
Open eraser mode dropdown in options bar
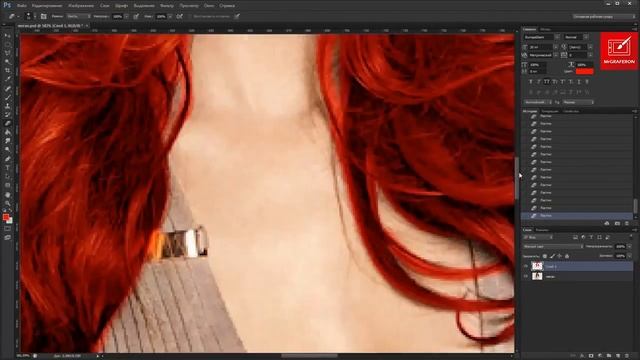78,16
